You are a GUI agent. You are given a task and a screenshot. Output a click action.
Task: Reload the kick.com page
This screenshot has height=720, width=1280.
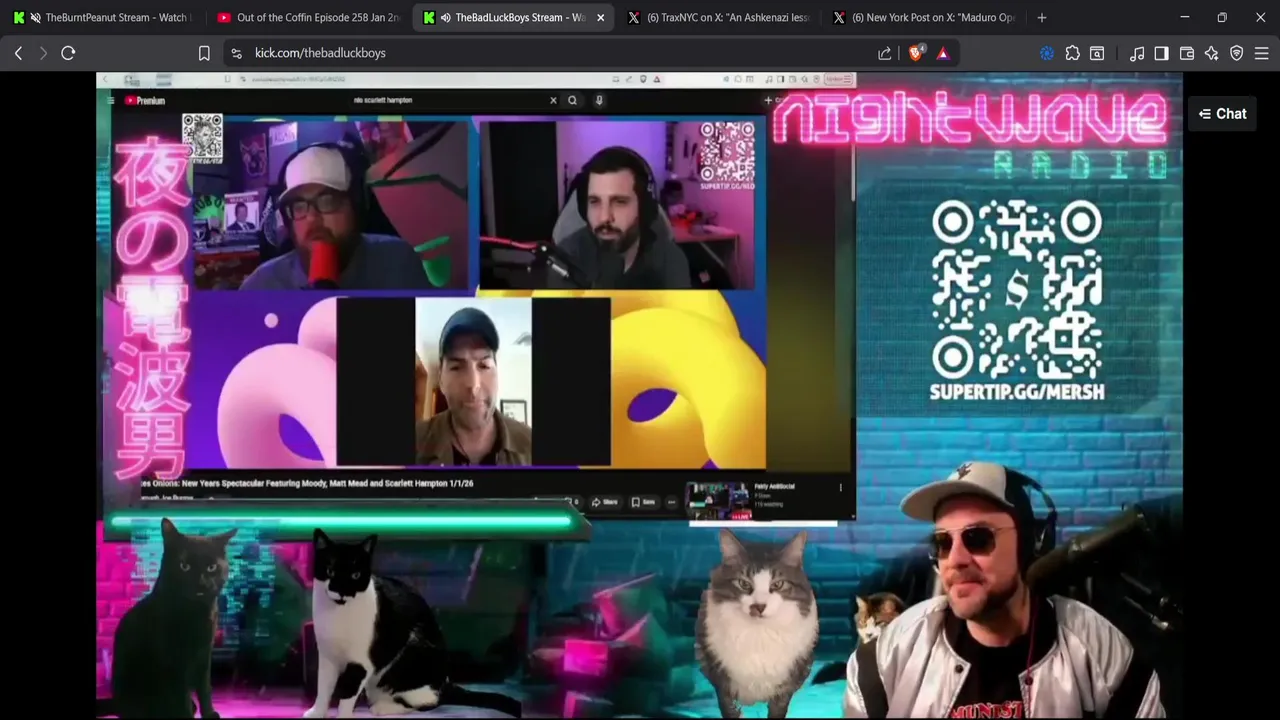68,53
